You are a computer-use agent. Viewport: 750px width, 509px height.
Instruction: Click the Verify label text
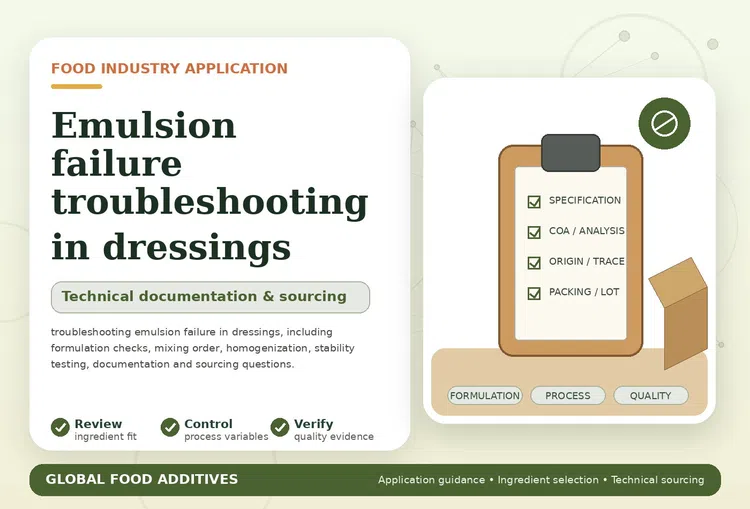314,424
